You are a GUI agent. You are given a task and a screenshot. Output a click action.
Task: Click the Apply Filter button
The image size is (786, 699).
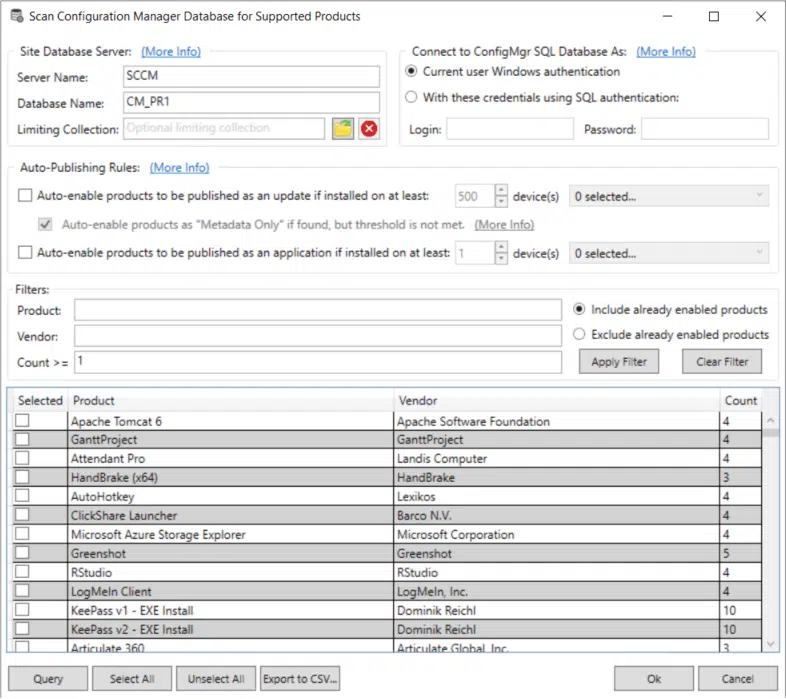point(619,362)
